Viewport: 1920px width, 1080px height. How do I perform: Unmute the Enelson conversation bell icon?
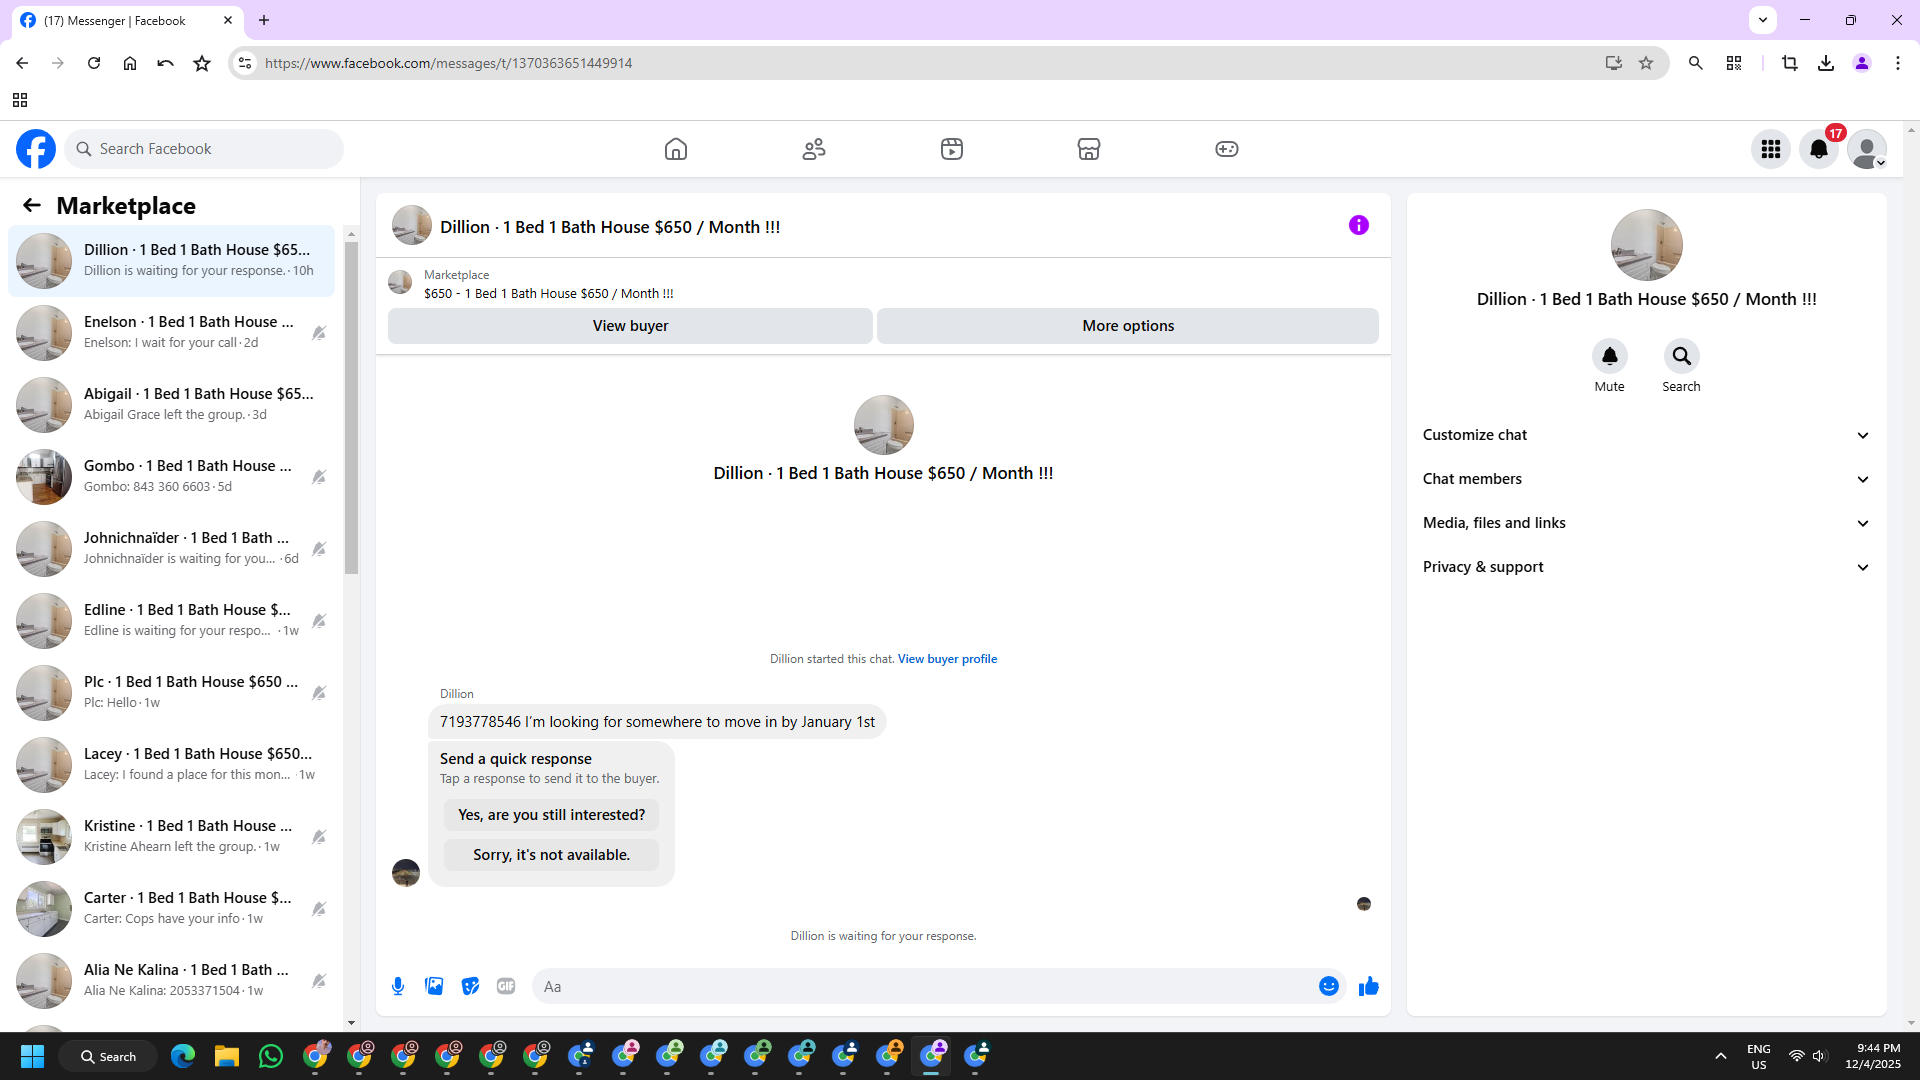click(319, 333)
